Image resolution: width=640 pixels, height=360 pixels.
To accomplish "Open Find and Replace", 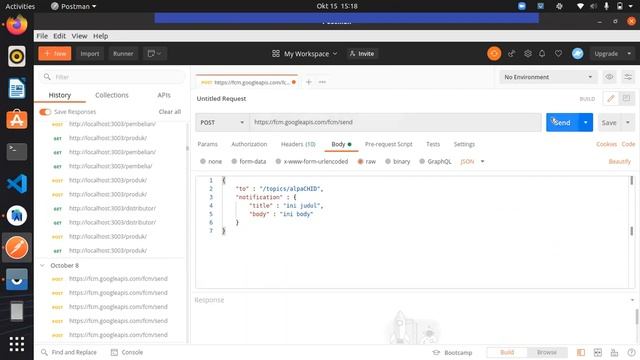I will pos(69,352).
